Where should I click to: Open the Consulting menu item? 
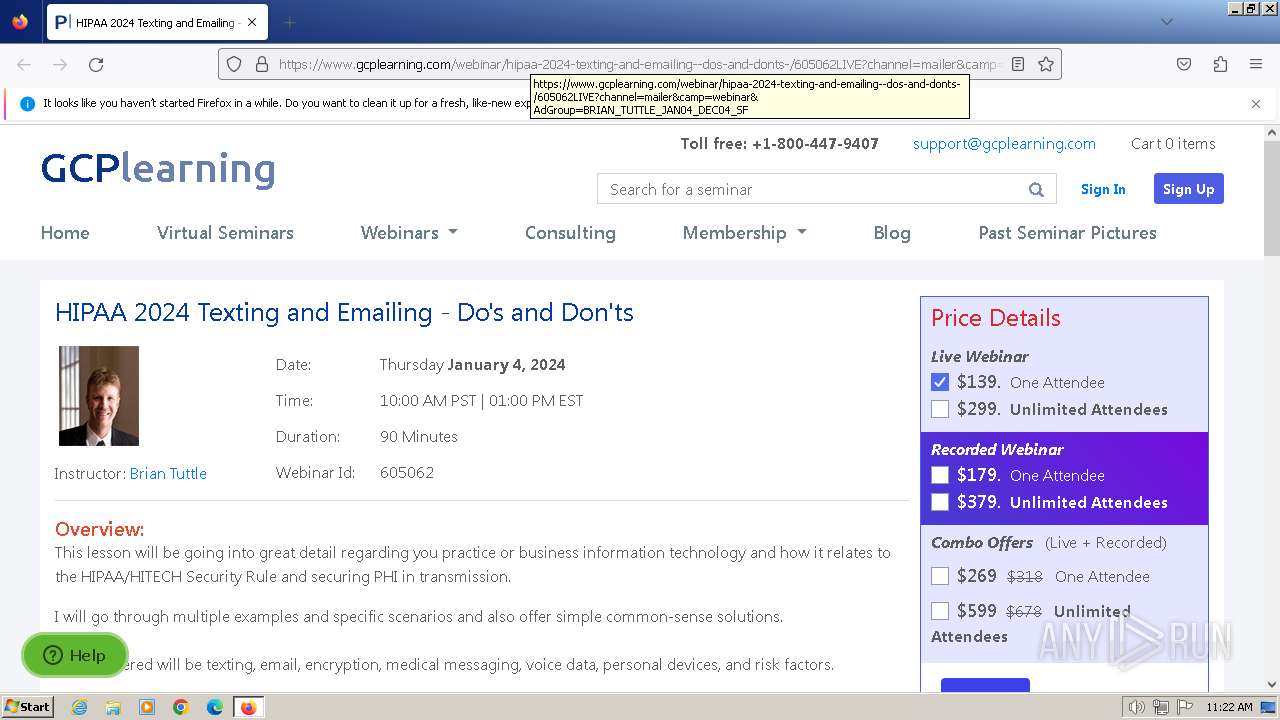tap(570, 232)
